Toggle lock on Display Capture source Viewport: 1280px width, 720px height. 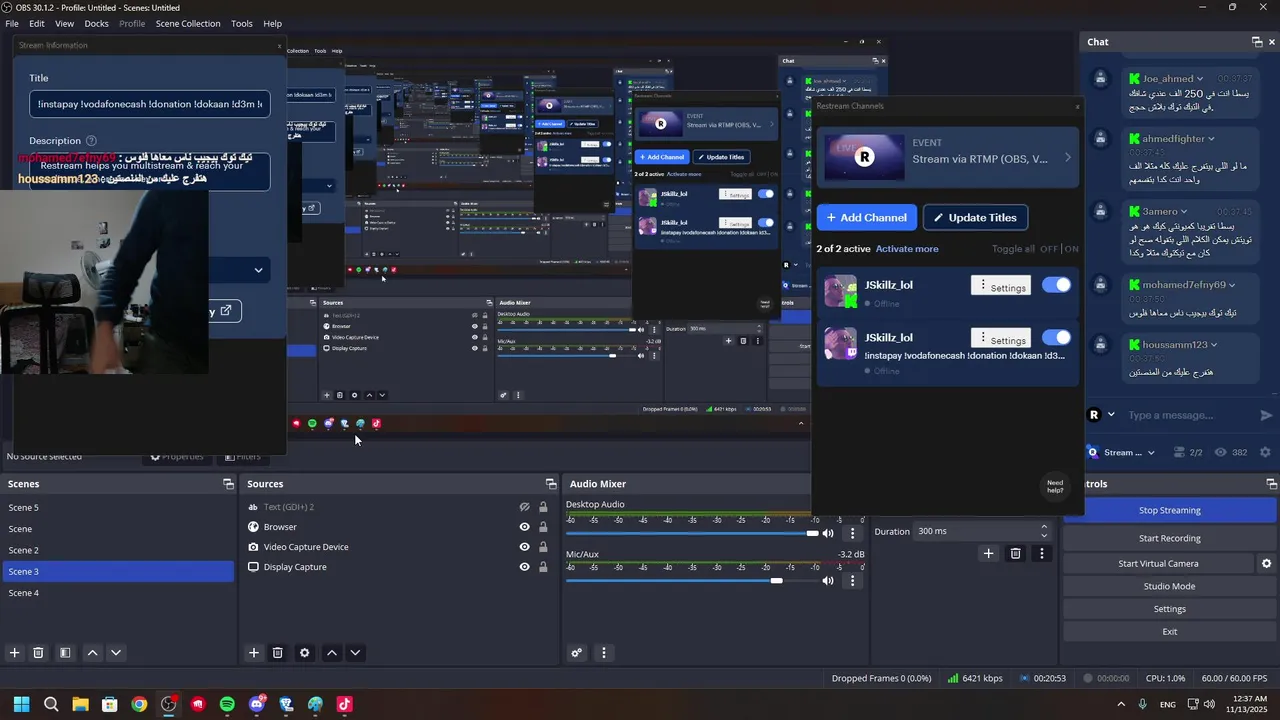point(543,567)
